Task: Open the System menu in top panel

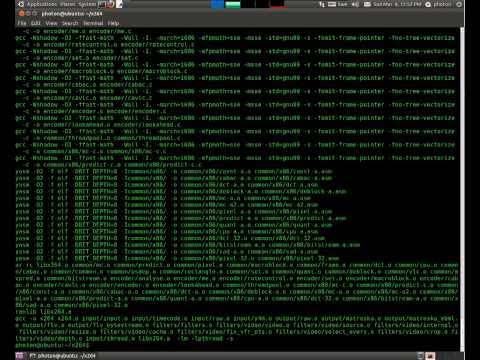Action: click(x=87, y=4)
